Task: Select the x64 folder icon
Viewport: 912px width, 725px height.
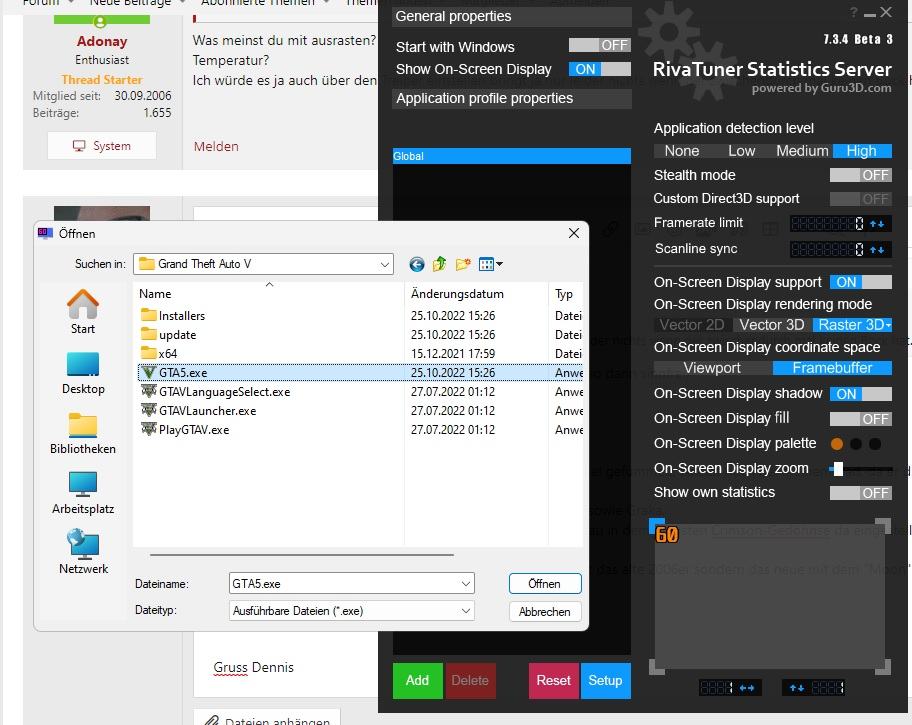Action: pos(149,353)
